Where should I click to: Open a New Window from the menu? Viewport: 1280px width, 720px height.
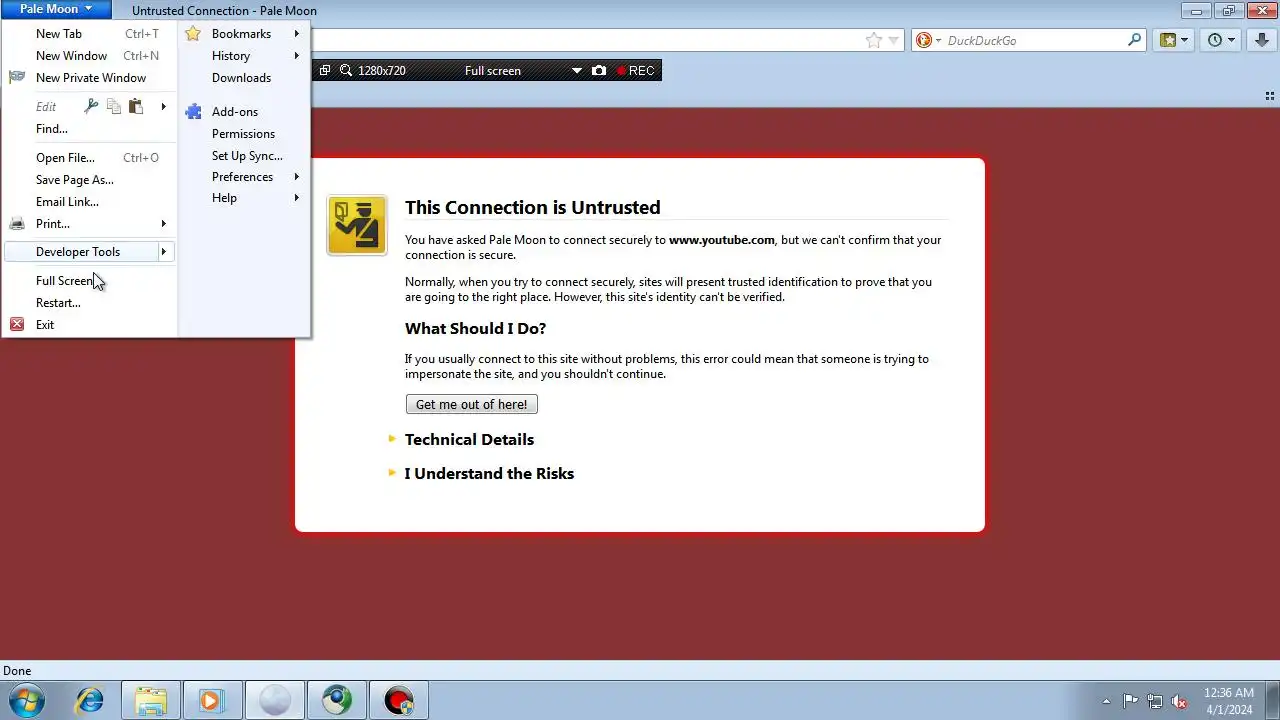90,56
